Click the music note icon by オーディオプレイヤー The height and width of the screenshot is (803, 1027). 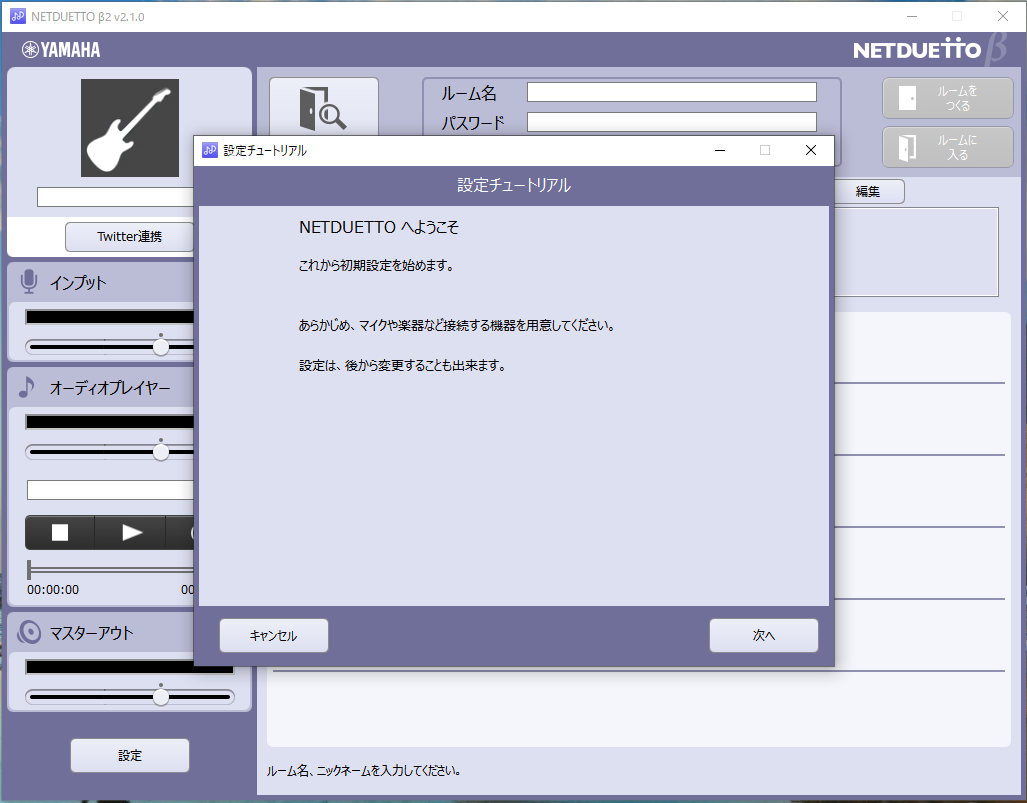[26, 387]
